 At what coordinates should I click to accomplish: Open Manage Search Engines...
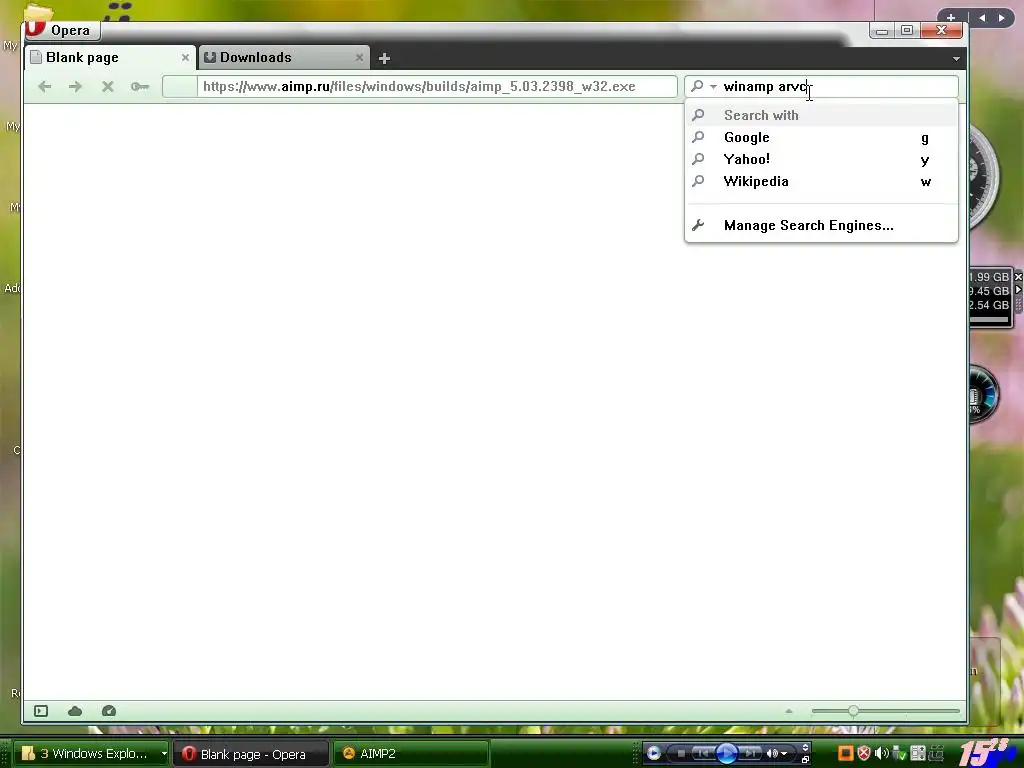(x=821, y=225)
